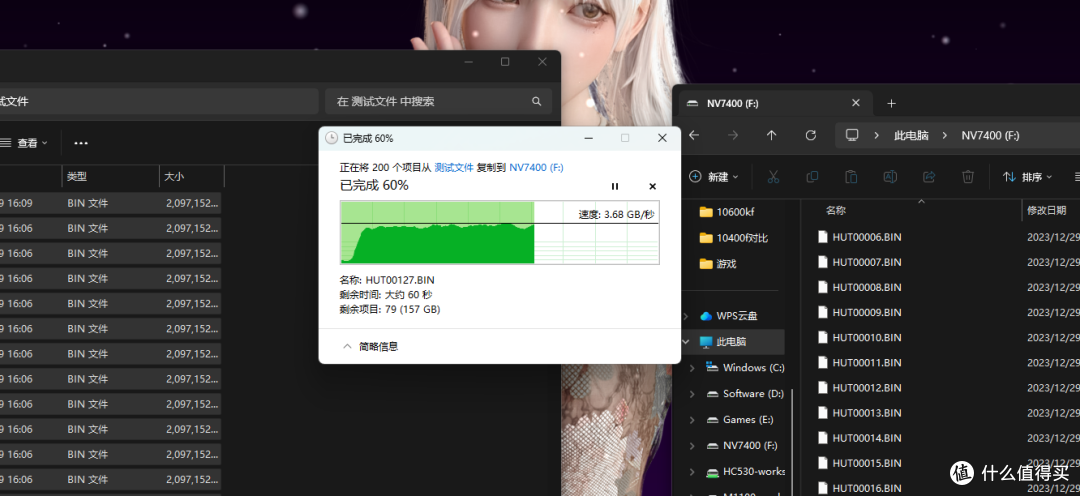Expand the NV7400 (F:) drive node

tap(692, 446)
